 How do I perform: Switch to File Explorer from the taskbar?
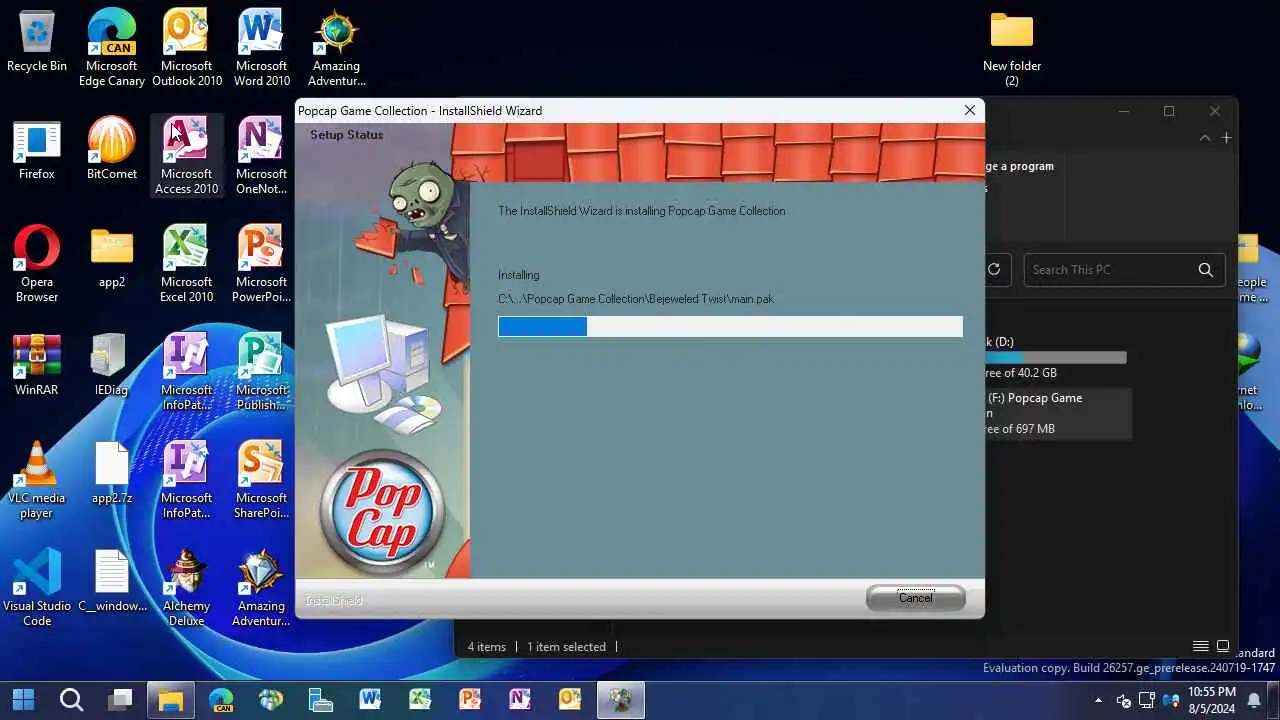(171, 699)
